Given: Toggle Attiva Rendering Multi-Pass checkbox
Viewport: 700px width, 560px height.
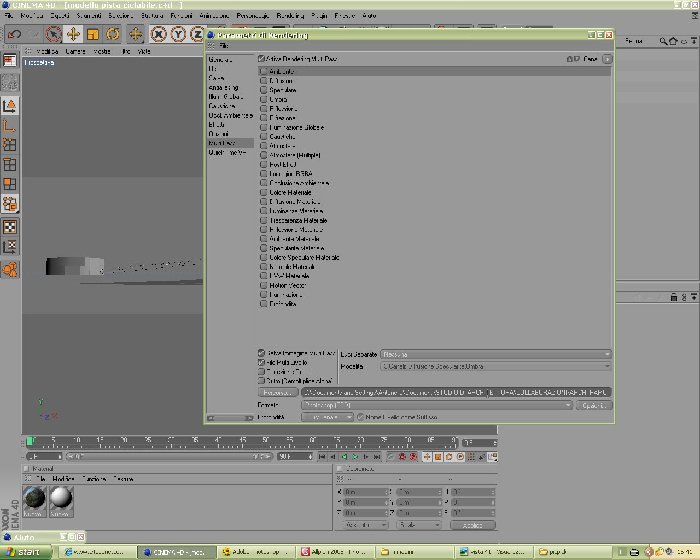Looking at the screenshot, I should pos(262,59).
